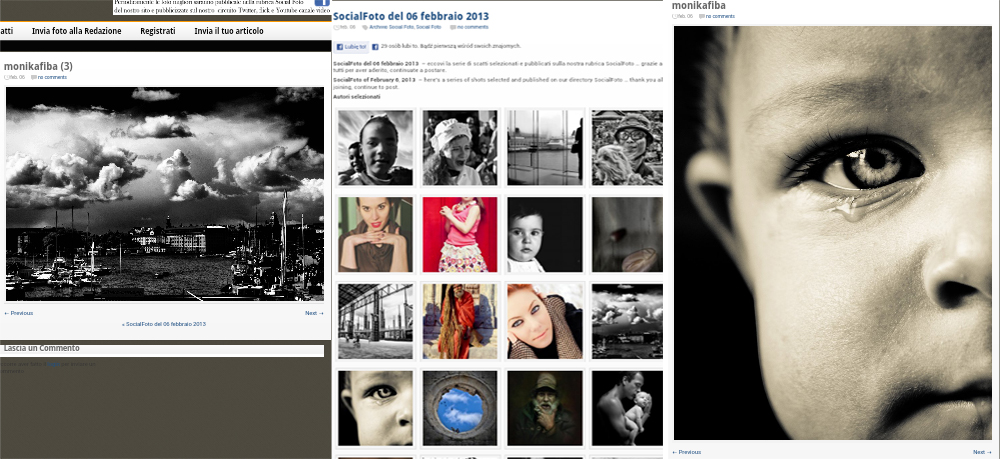The height and width of the screenshot is (459, 1000).
Task: Go to Previous below crying child photo
Action: tap(687, 452)
